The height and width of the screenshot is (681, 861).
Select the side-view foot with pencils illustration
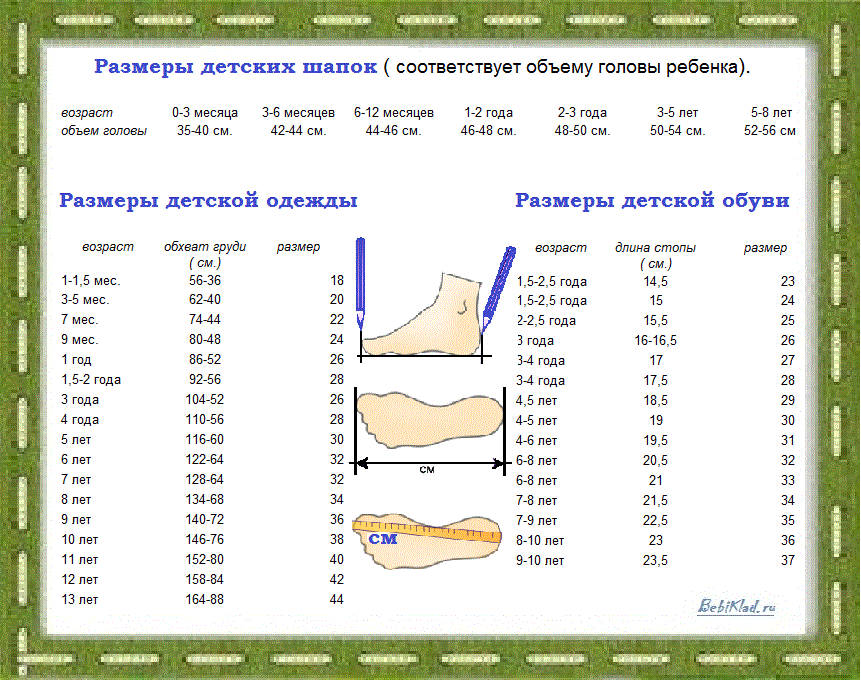(x=436, y=301)
